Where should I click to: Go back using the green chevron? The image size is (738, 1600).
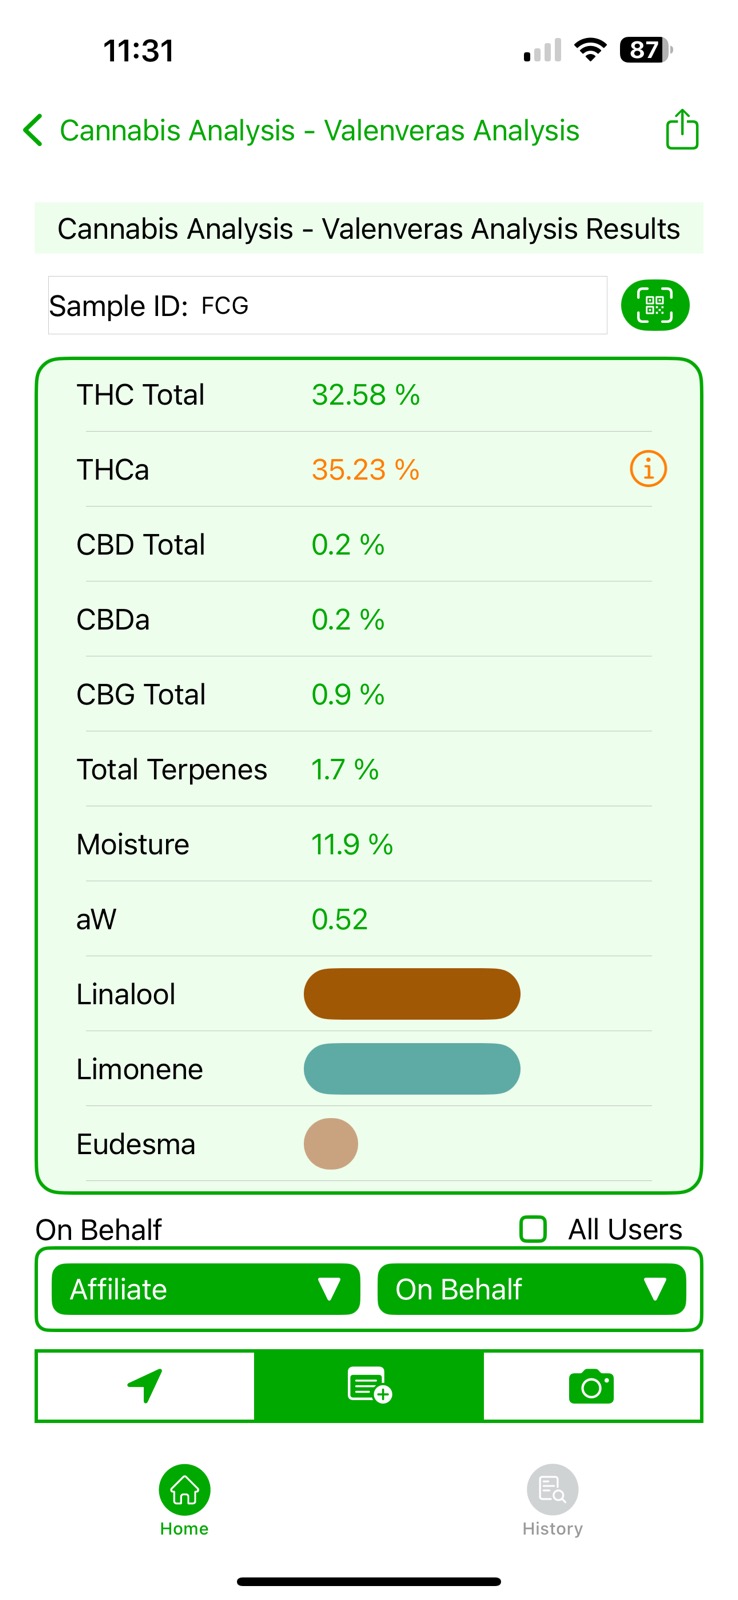33,130
